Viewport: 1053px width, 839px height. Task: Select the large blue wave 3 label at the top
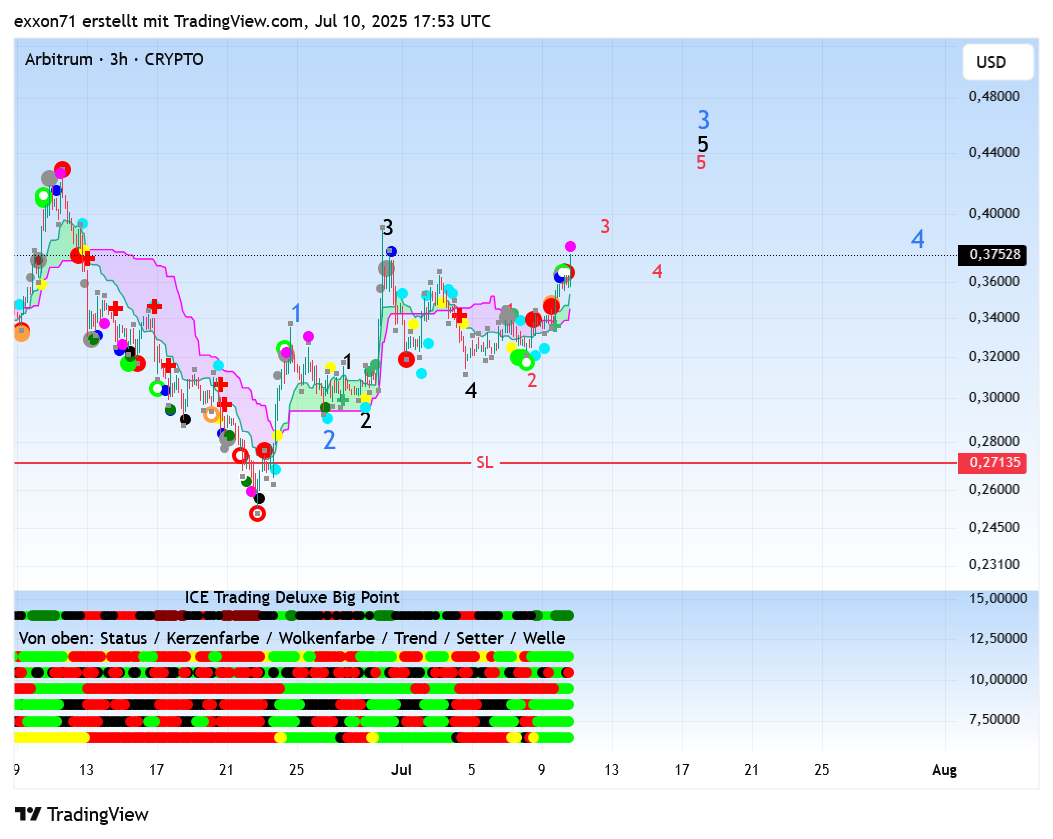[704, 120]
